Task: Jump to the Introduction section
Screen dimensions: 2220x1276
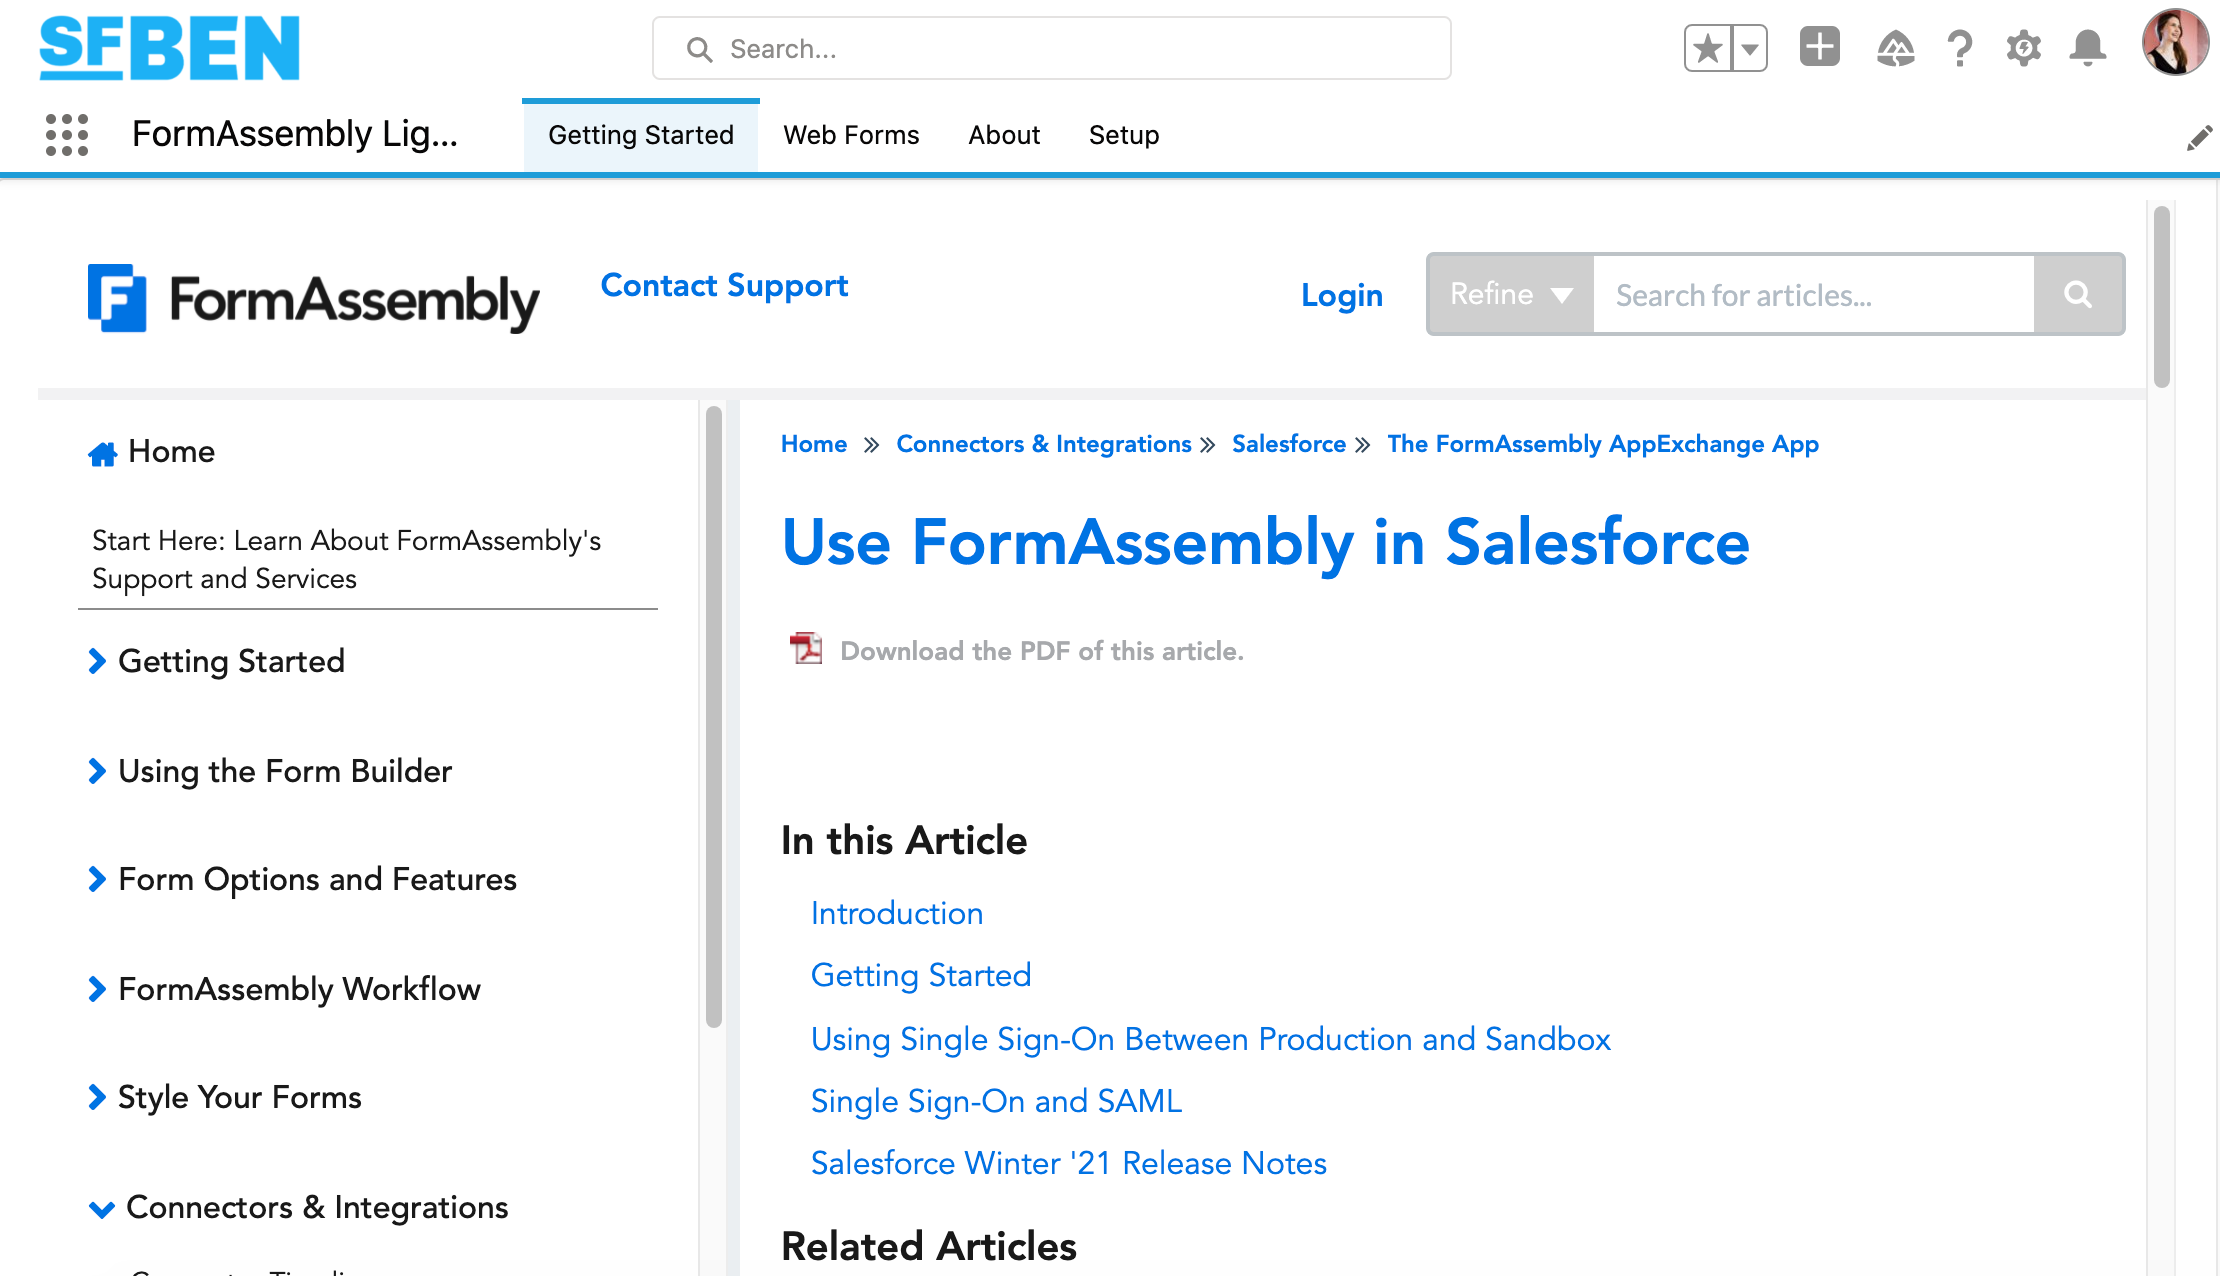Action: point(897,913)
